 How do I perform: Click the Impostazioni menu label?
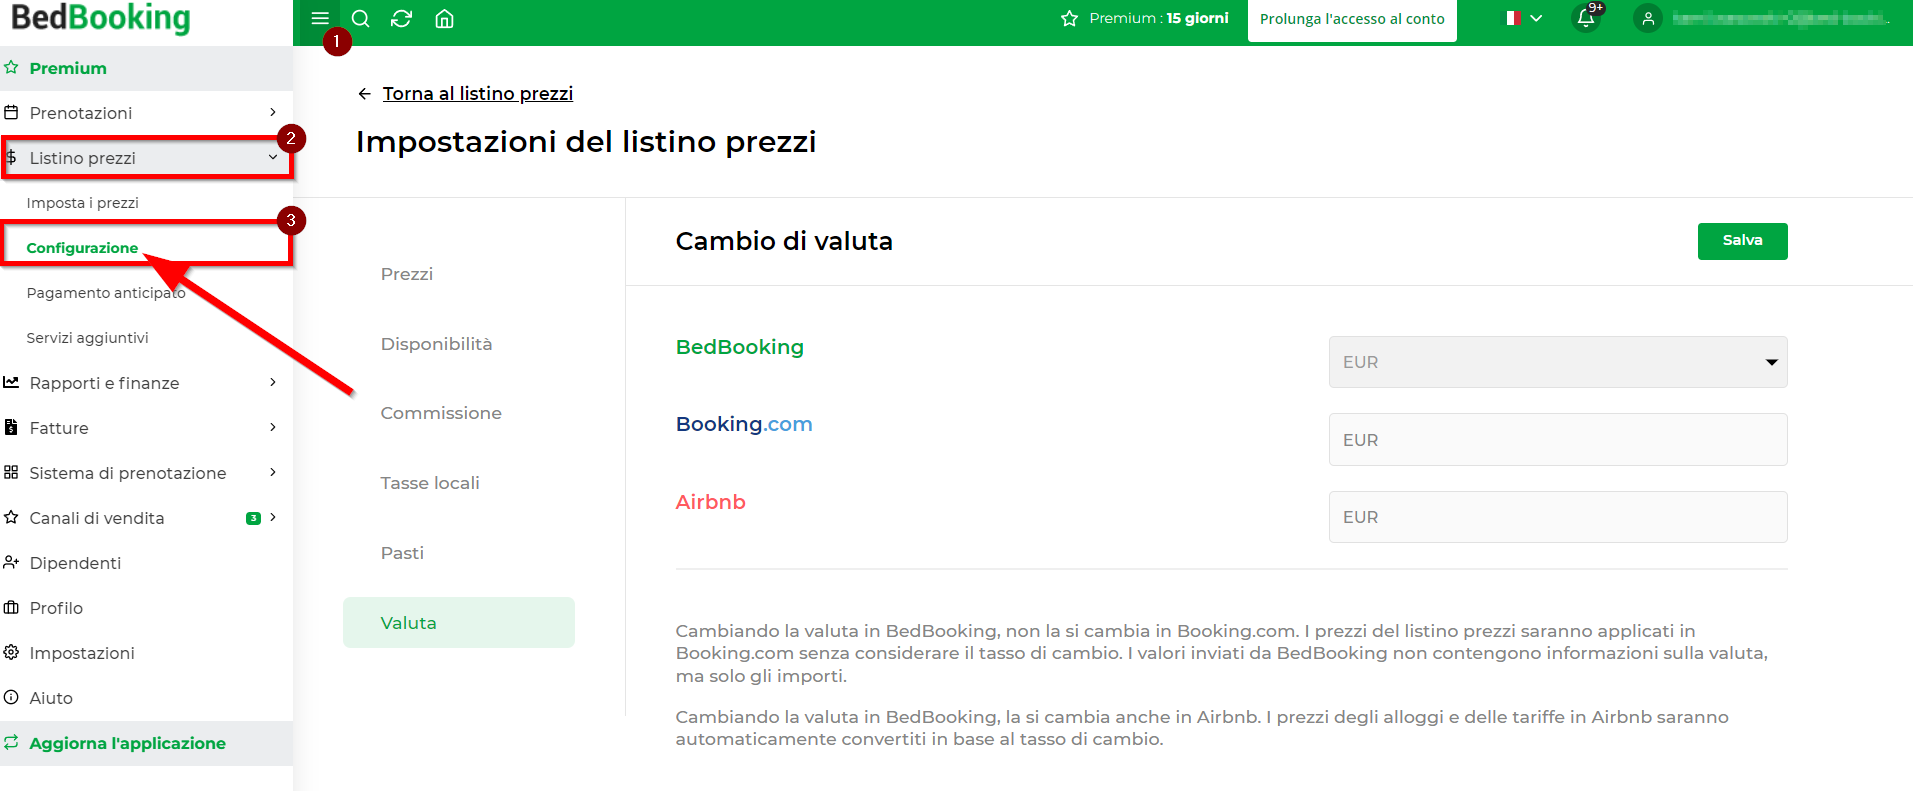[x=82, y=653]
